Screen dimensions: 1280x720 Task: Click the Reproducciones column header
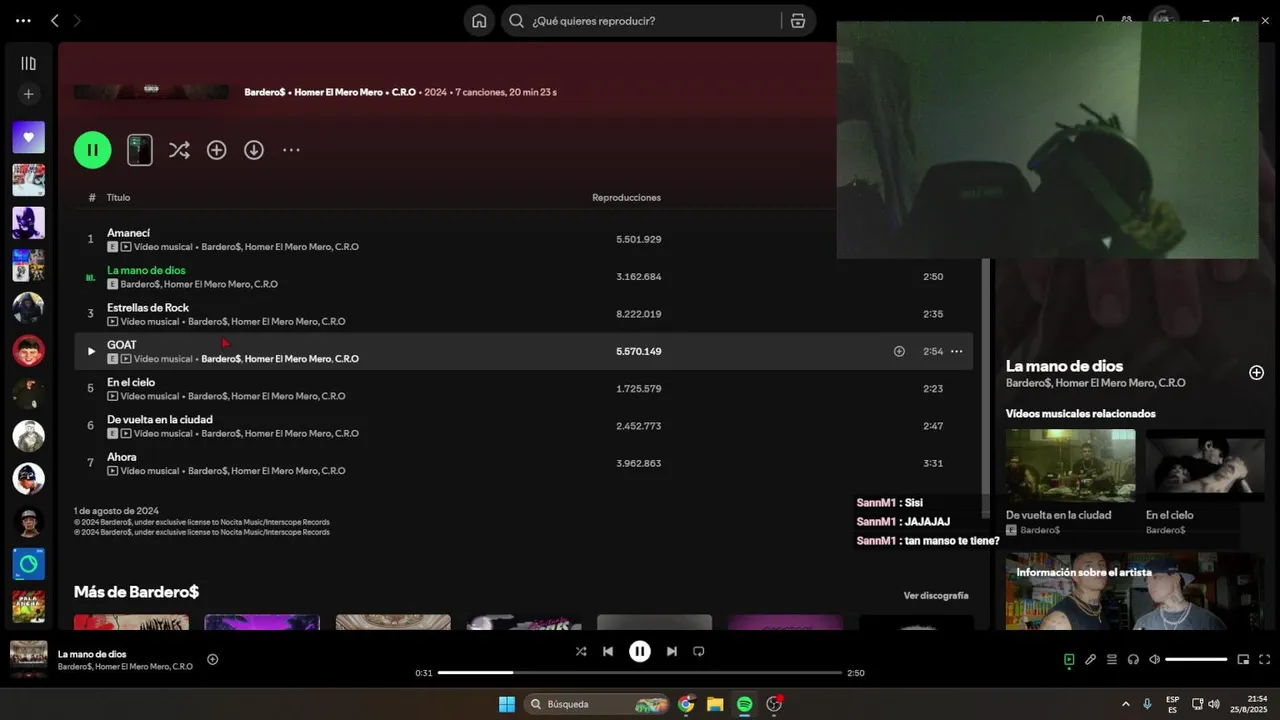point(626,198)
